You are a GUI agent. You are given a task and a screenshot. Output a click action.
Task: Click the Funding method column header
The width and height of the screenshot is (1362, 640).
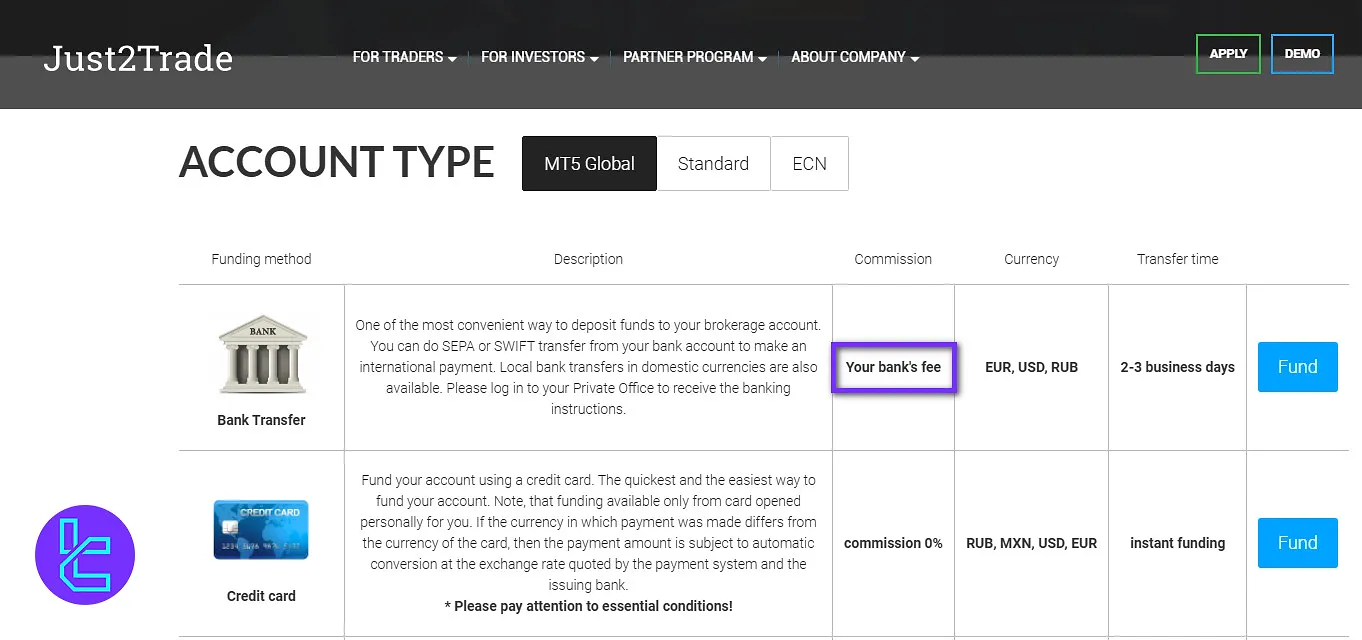pyautogui.click(x=261, y=259)
